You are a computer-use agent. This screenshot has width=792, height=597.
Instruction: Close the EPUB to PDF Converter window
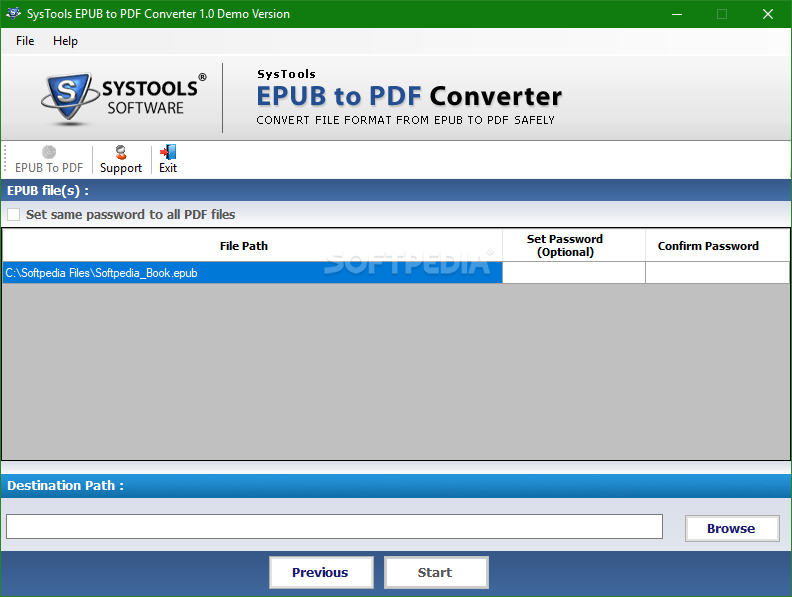pos(768,14)
